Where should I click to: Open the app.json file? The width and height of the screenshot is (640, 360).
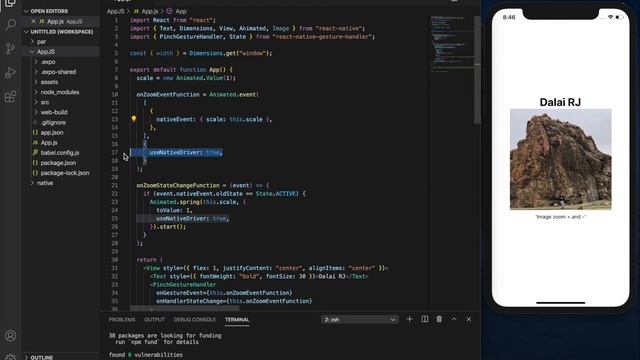pyautogui.click(x=60, y=133)
